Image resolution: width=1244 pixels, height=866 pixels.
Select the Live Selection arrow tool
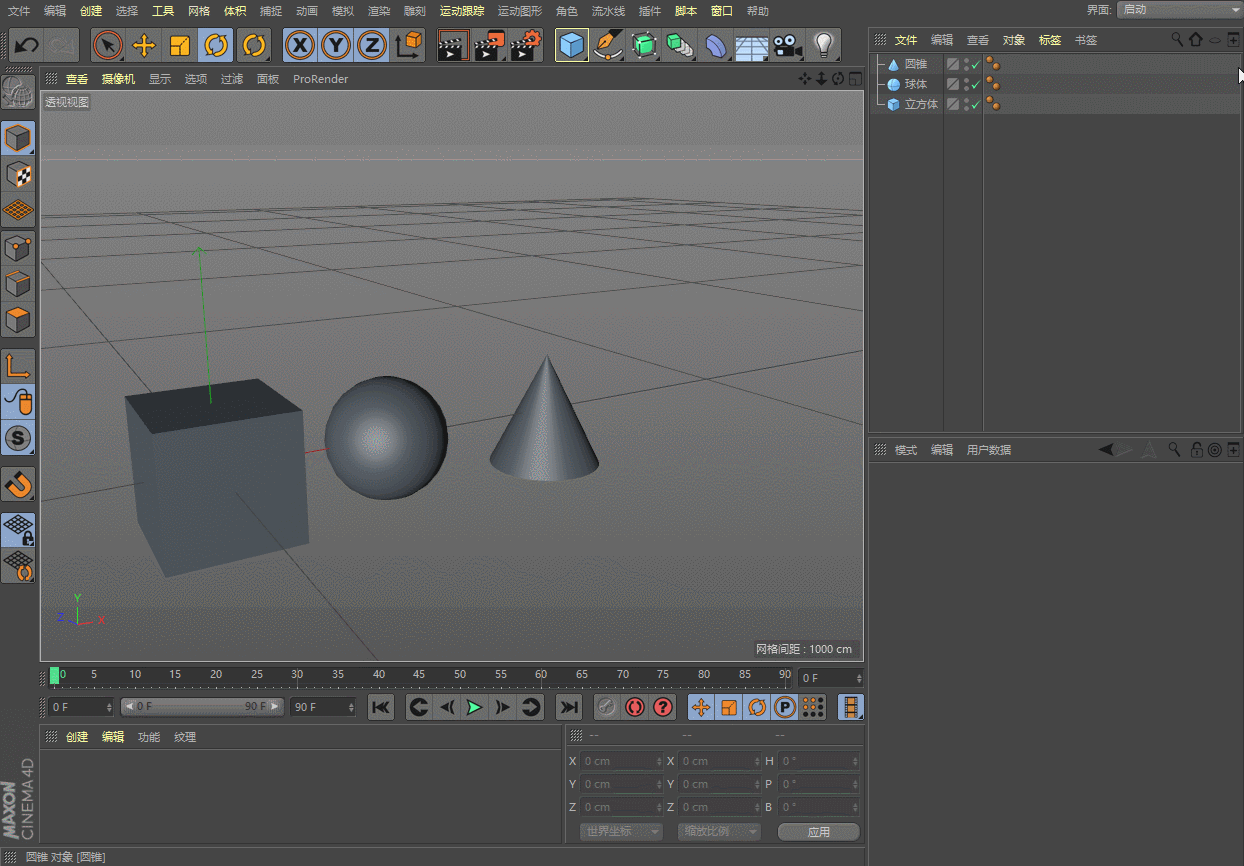click(x=108, y=45)
